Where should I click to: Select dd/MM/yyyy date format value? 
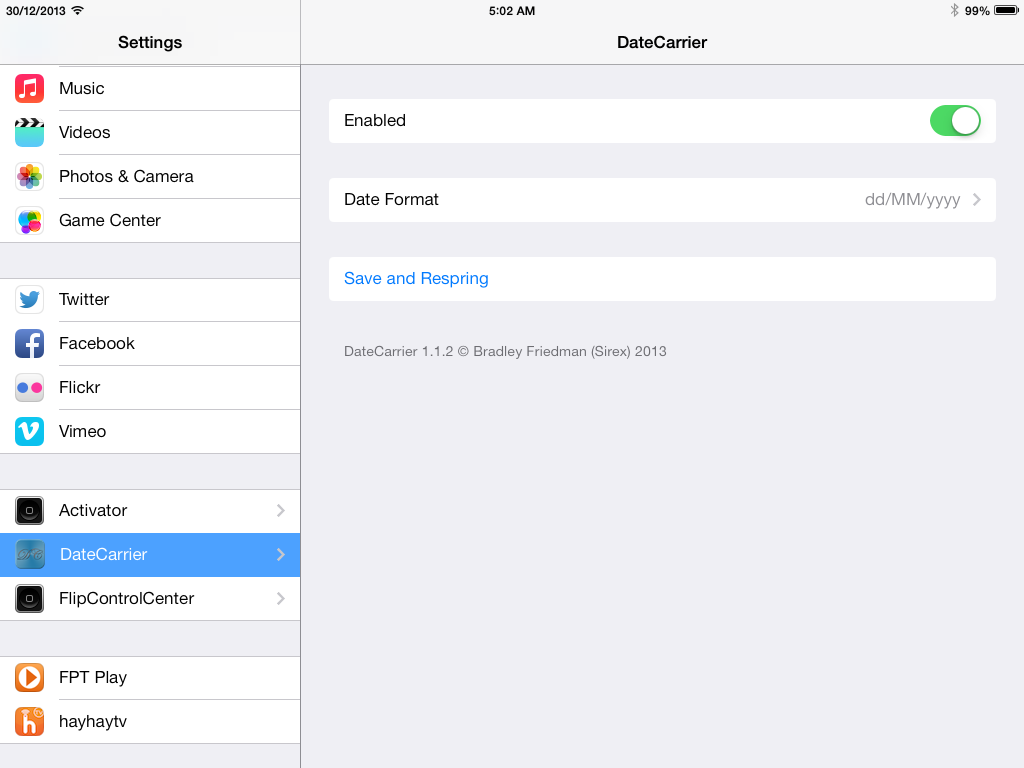tap(912, 200)
